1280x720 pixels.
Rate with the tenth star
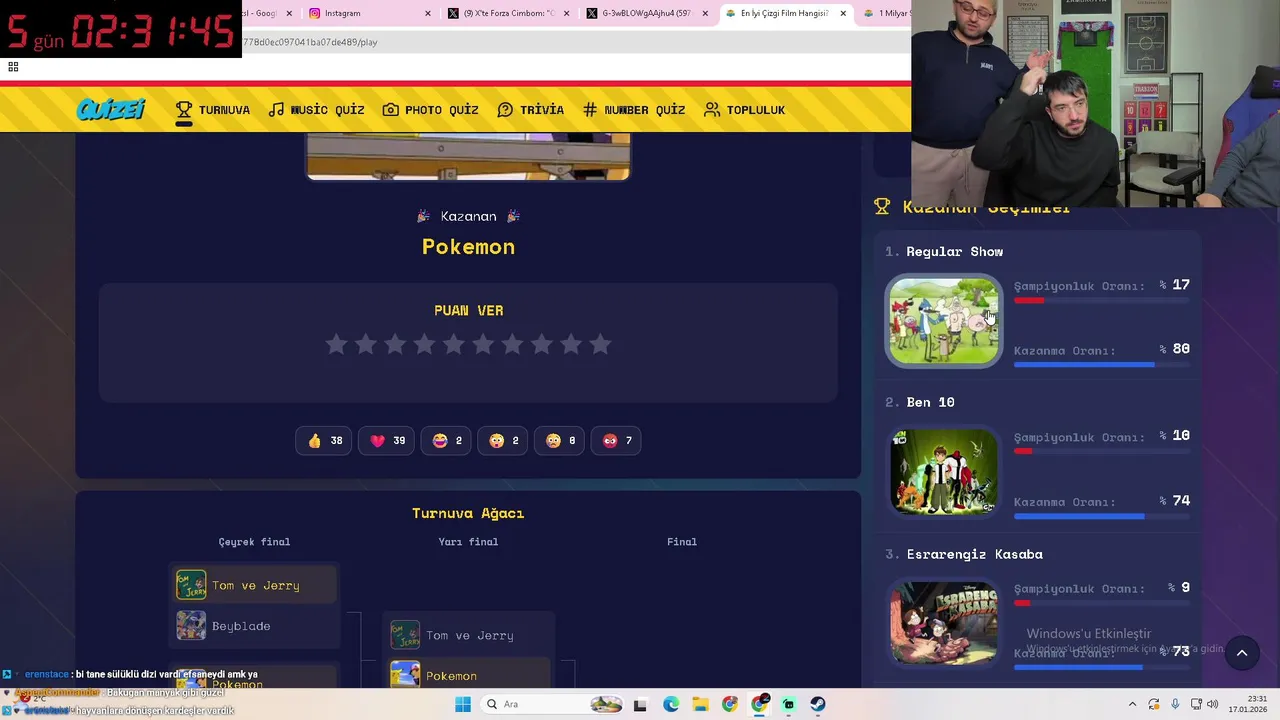[600, 344]
